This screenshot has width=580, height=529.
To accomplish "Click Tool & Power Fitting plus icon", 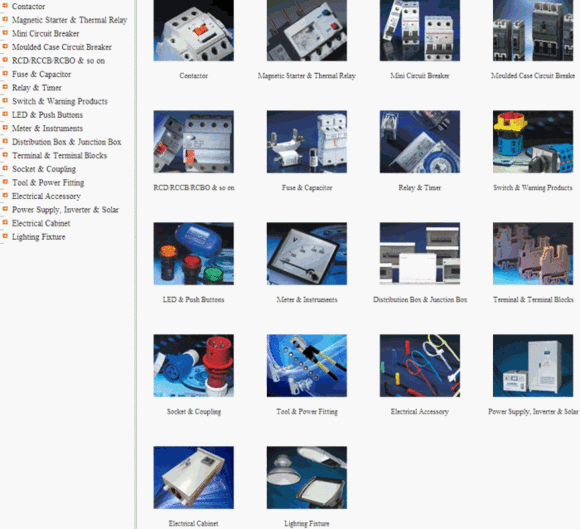I will (5, 182).
